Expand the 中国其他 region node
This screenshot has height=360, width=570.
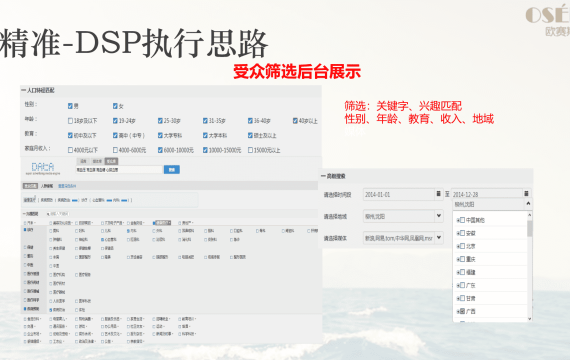458,220
